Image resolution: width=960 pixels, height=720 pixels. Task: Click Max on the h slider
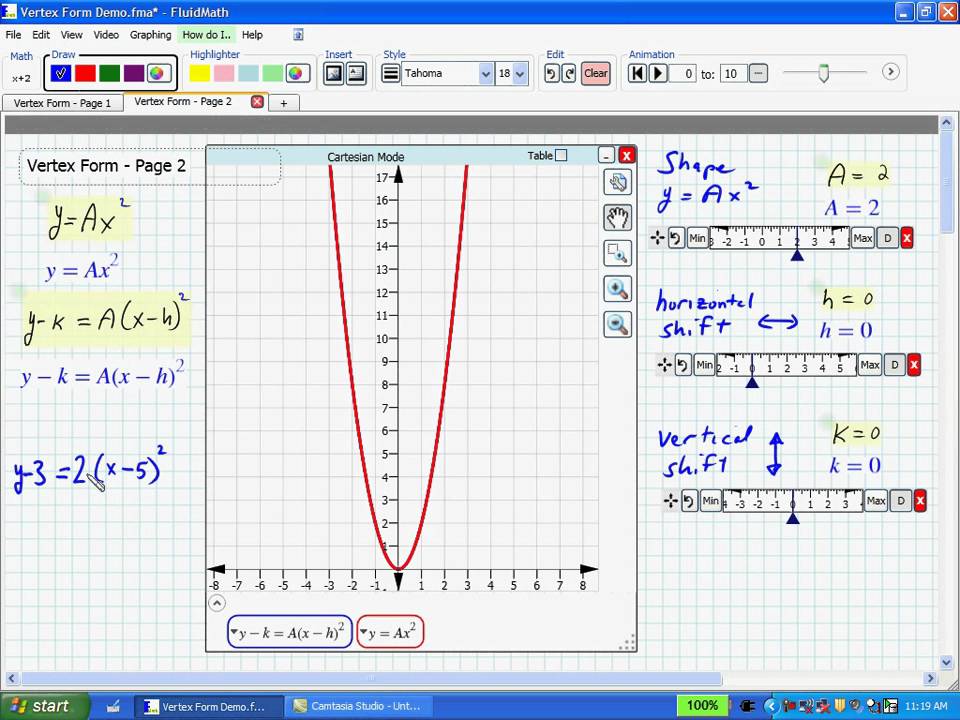click(870, 365)
